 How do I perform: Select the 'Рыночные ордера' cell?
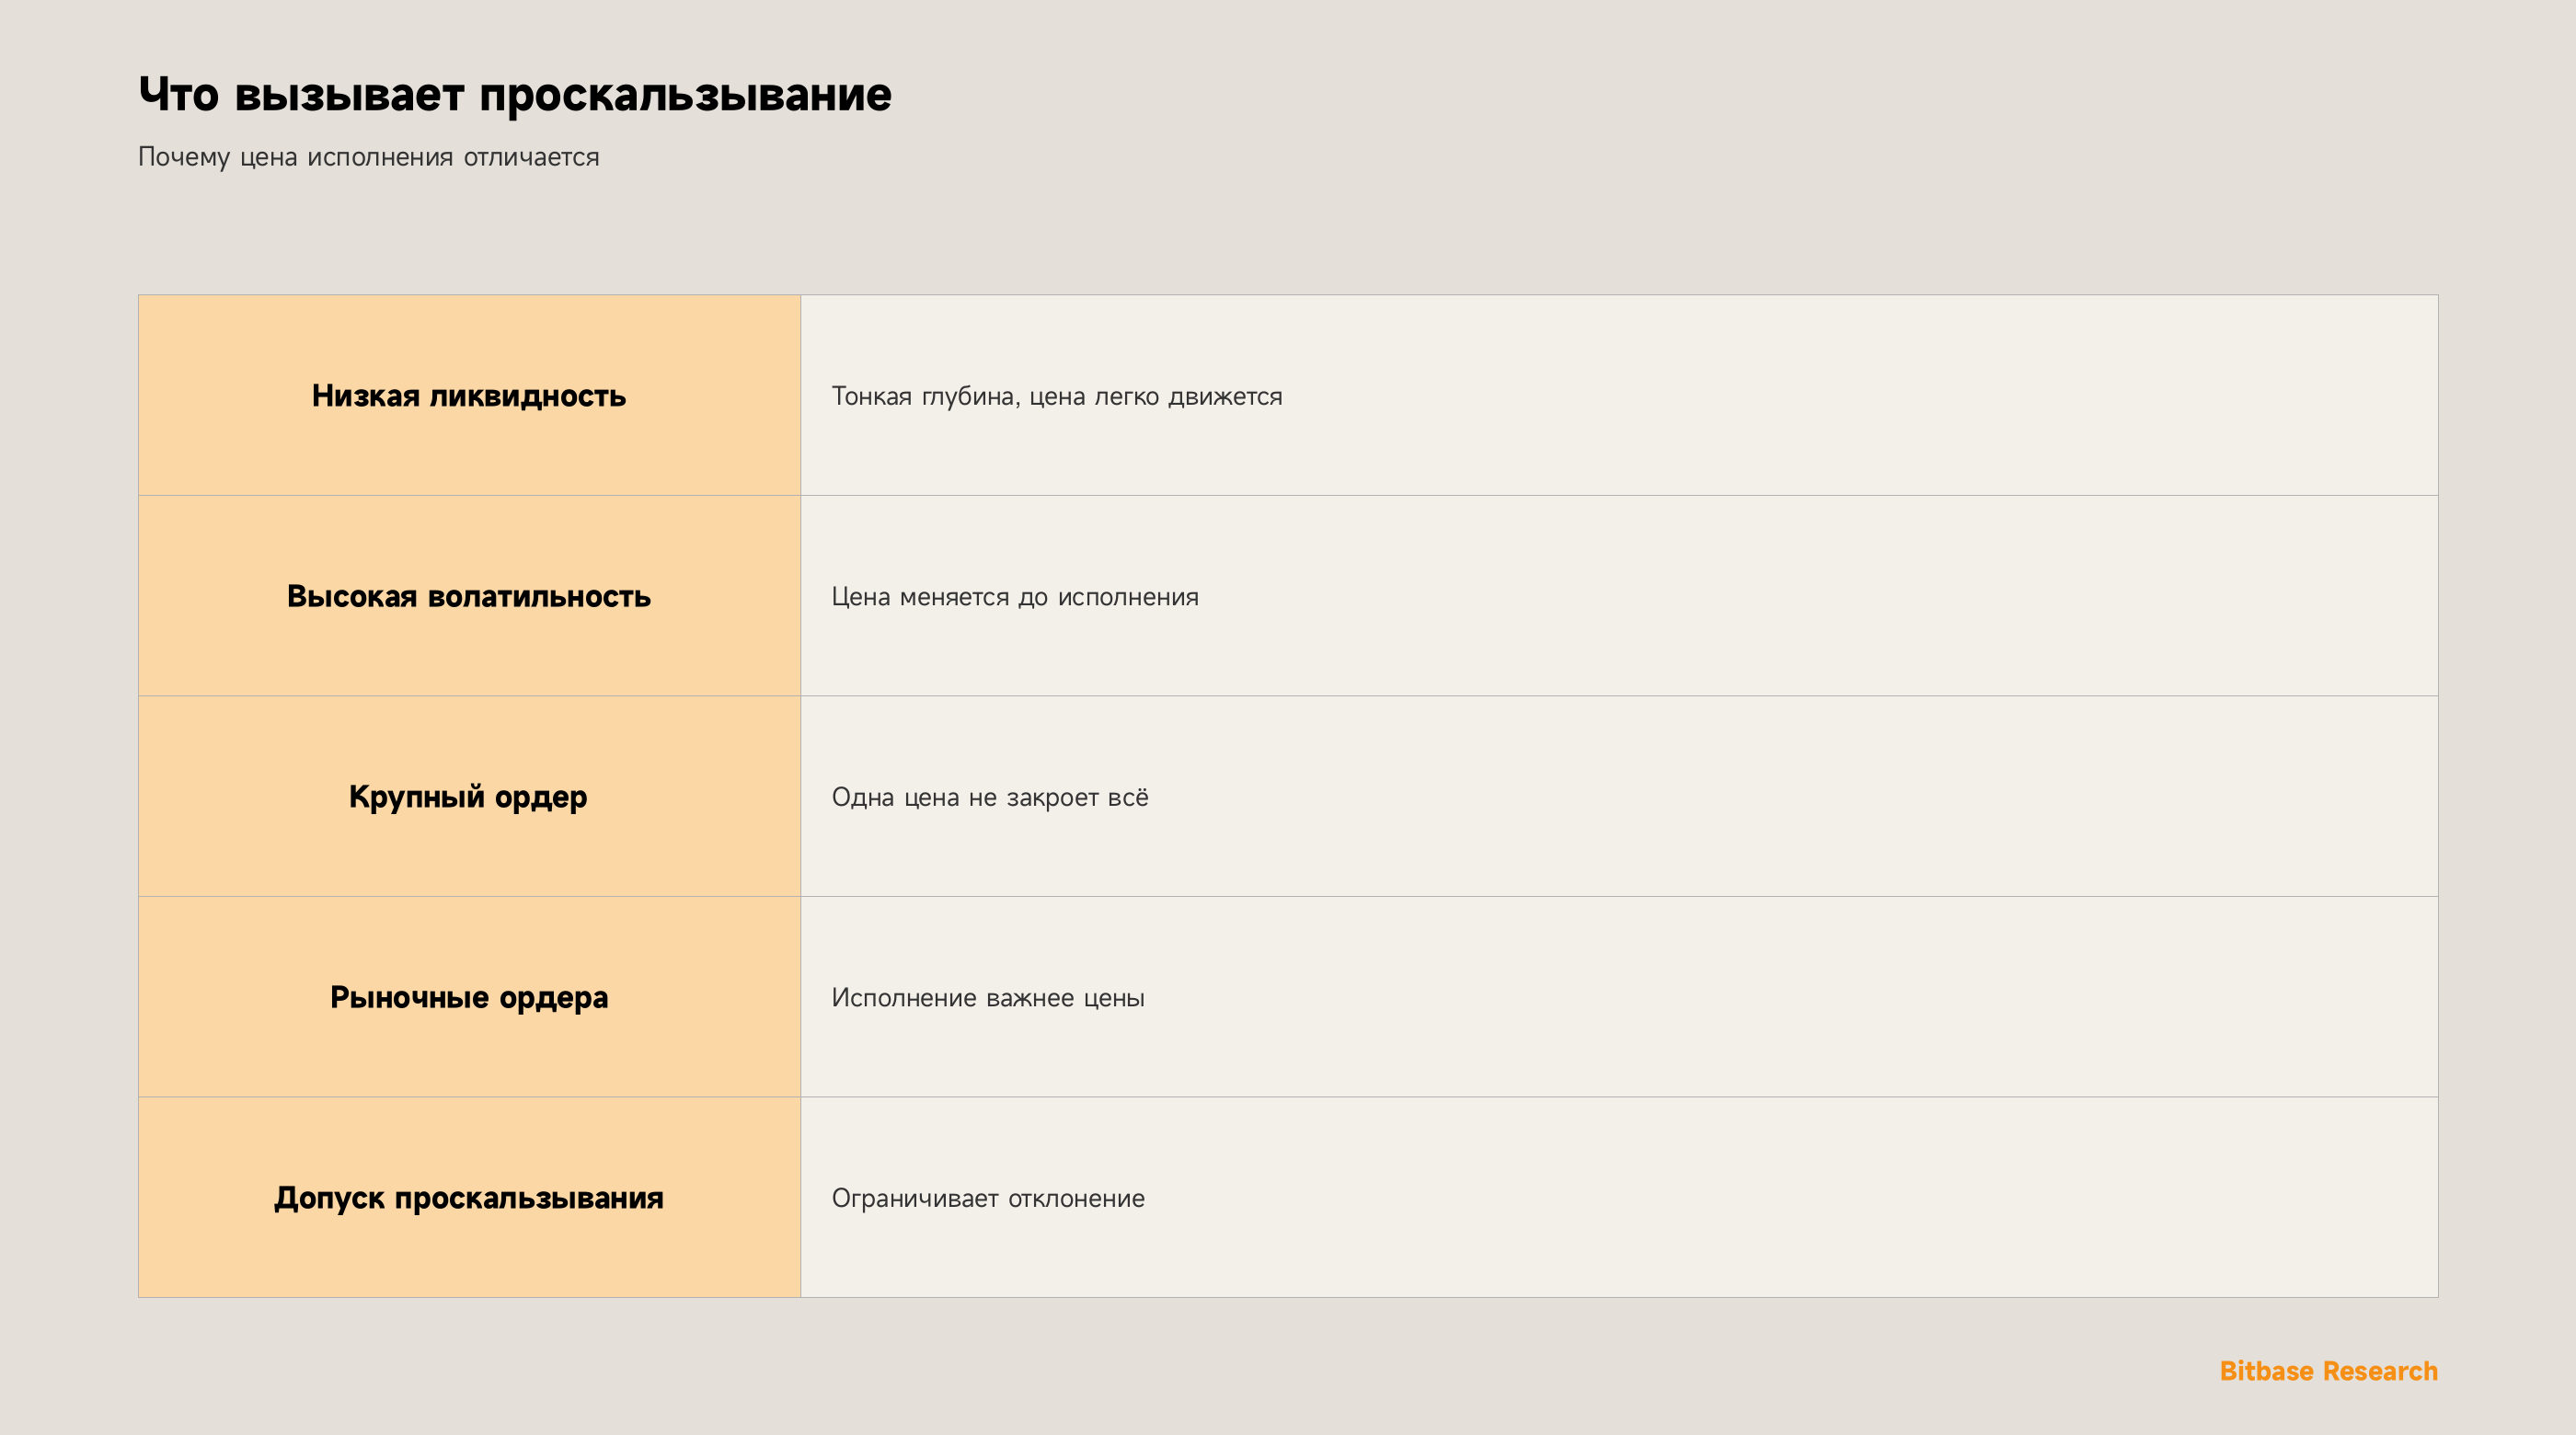pyautogui.click(x=469, y=997)
